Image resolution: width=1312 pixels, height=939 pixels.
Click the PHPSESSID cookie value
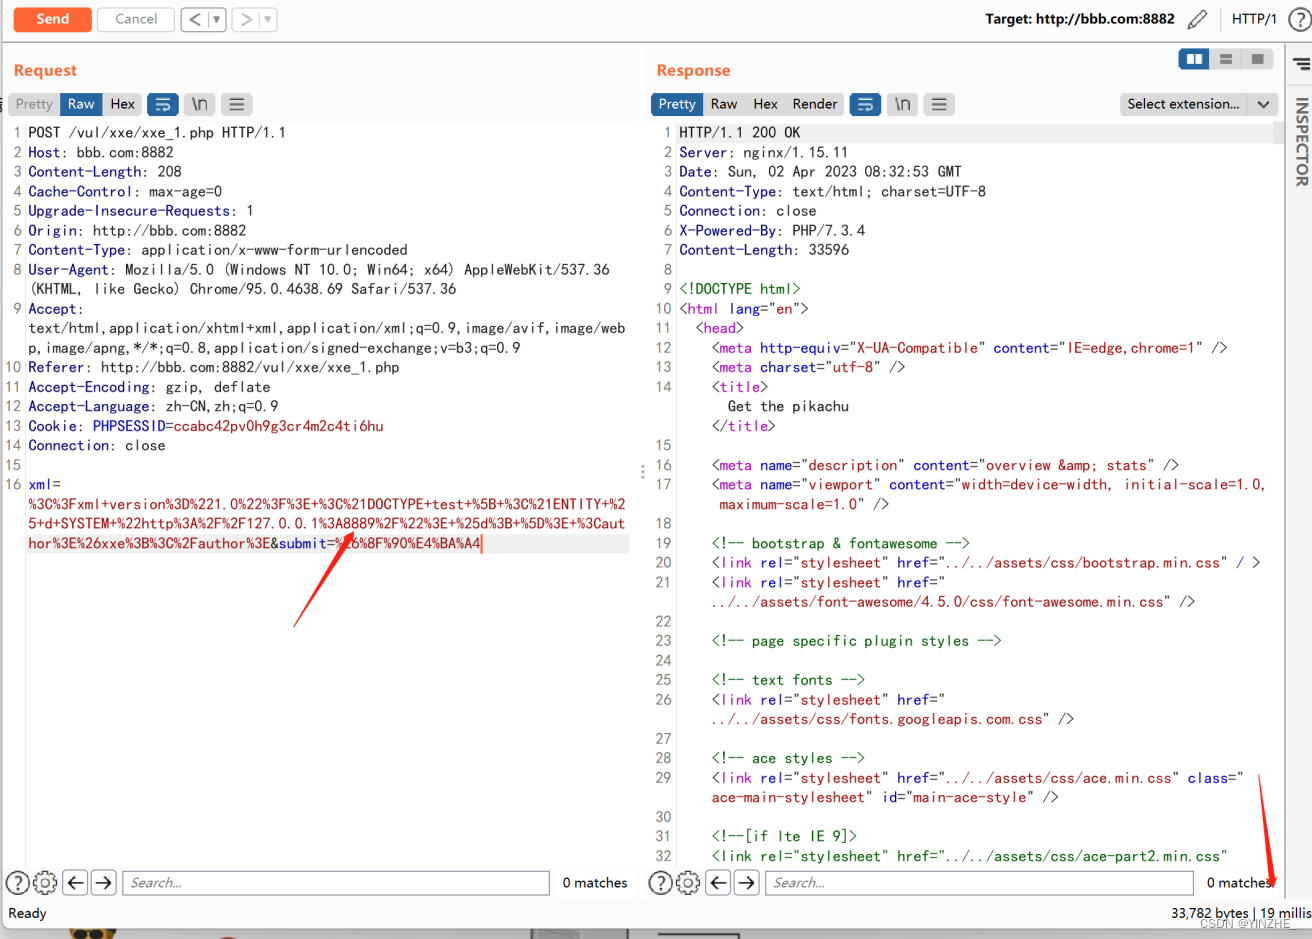tap(278, 426)
